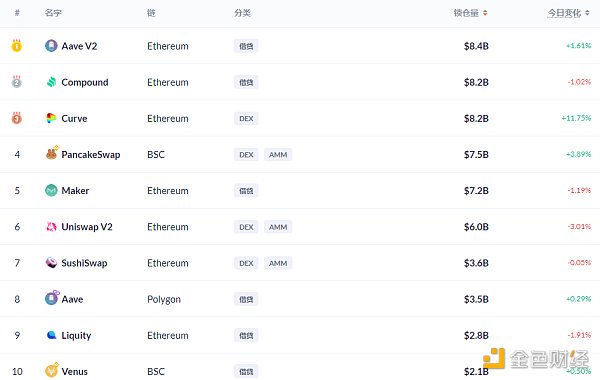The height and width of the screenshot is (380, 600).
Task: Click the name column header
Action: coord(53,13)
